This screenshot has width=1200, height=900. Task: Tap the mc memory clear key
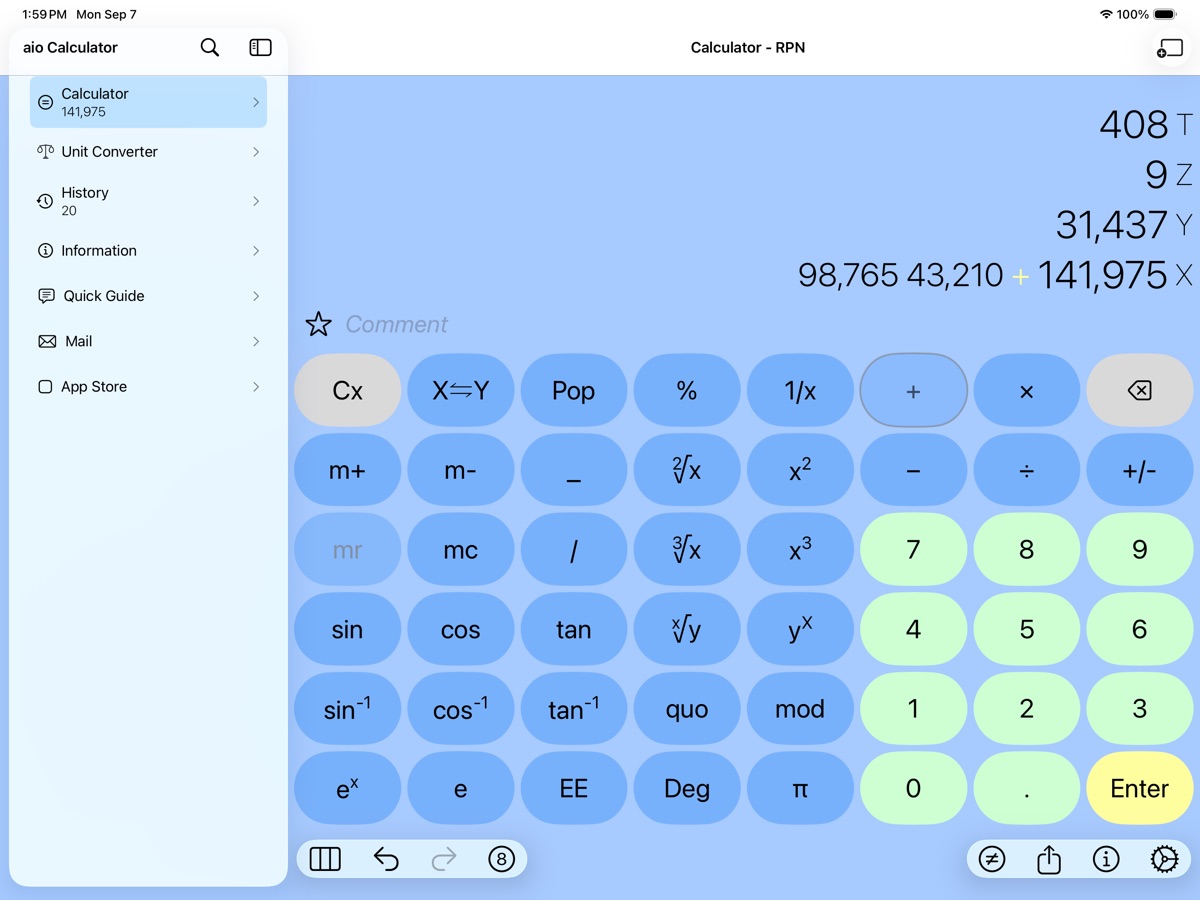coord(460,550)
